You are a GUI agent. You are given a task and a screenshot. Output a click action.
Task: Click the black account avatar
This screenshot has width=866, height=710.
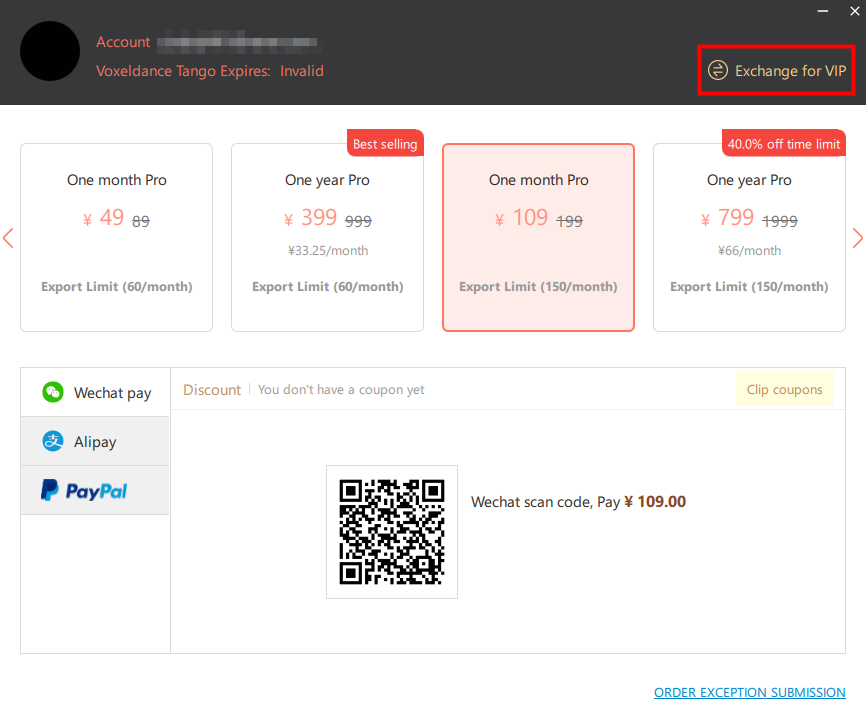coord(50,51)
